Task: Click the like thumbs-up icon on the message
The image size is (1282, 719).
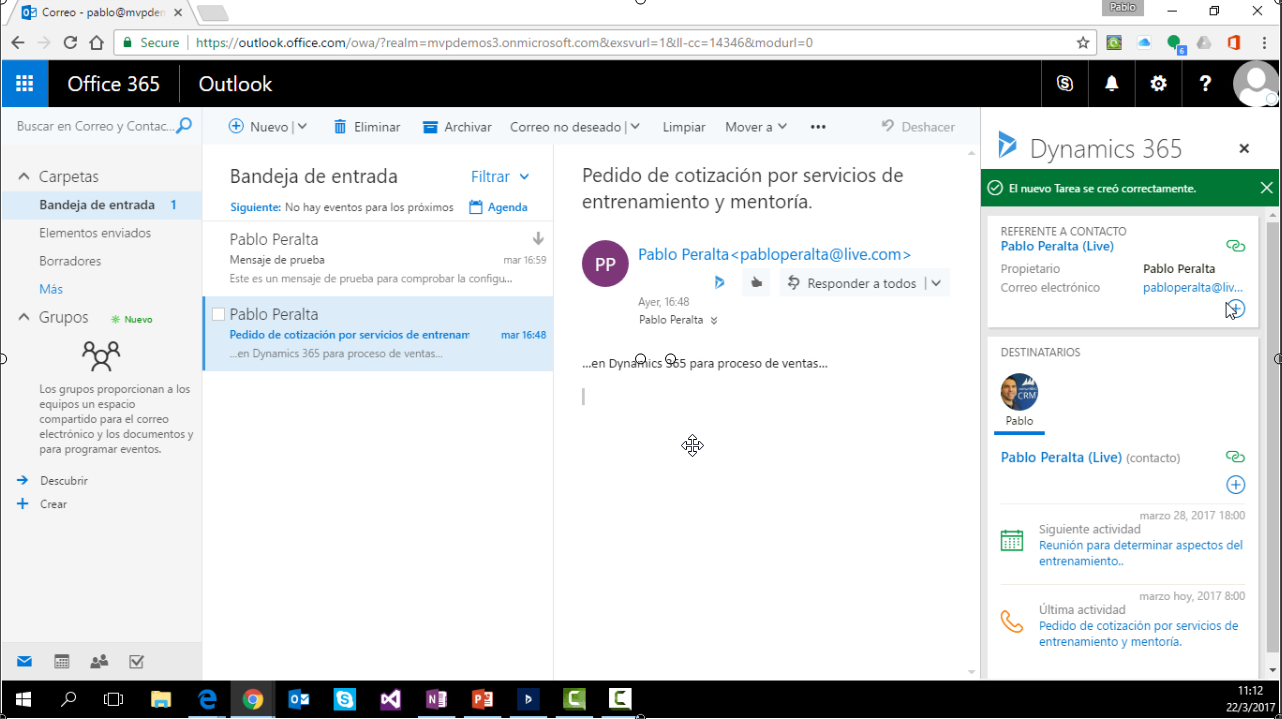Action: (756, 283)
